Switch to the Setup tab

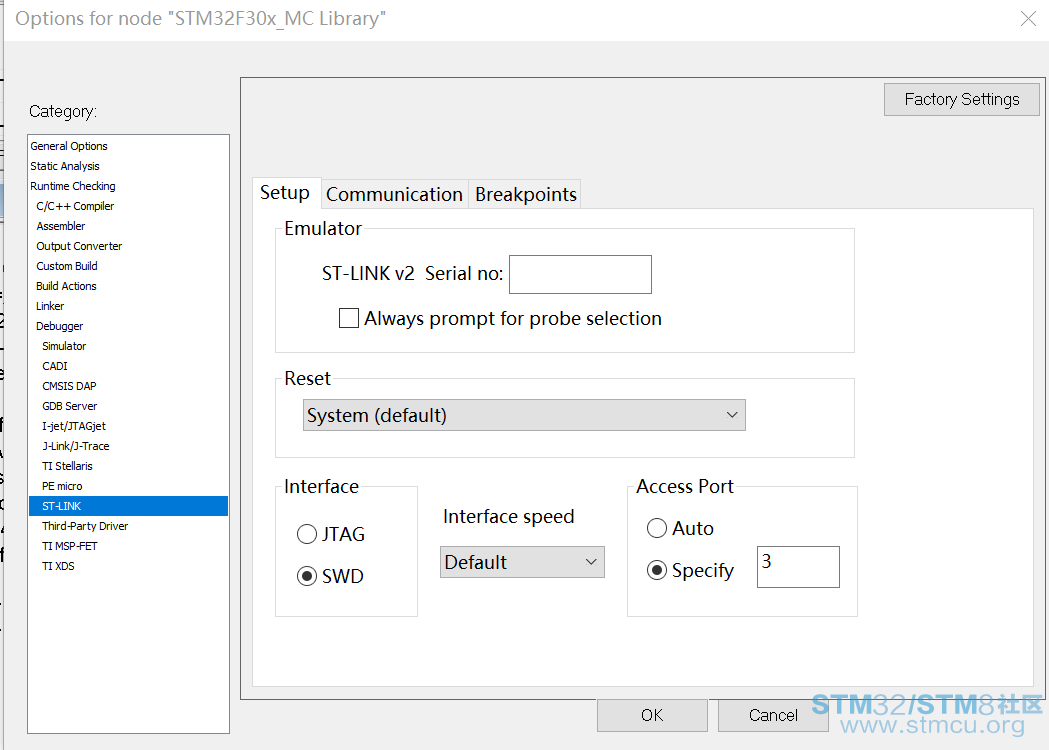[x=285, y=193]
